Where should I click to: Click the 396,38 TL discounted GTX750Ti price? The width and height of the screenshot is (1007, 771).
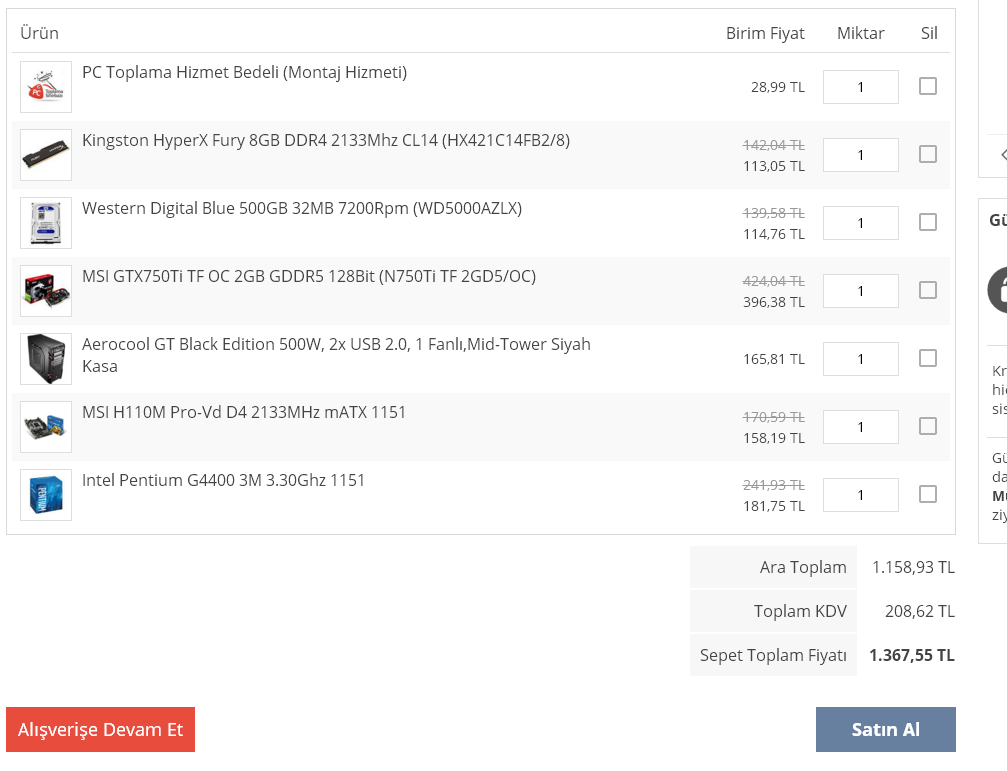[x=774, y=302]
